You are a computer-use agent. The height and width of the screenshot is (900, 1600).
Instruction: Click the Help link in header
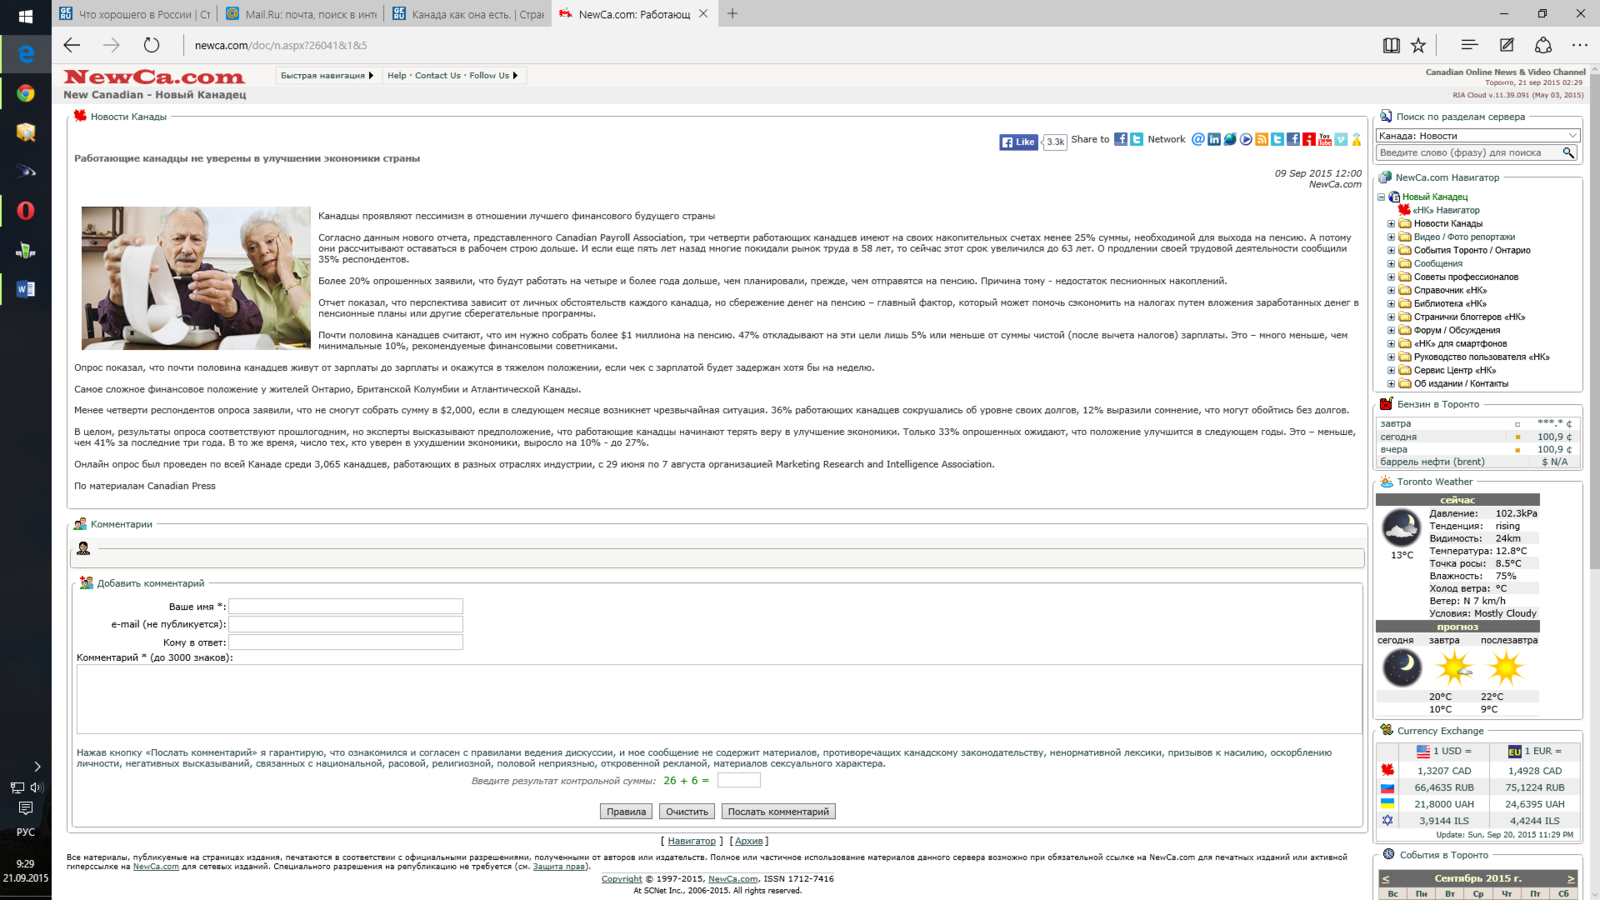pos(397,76)
